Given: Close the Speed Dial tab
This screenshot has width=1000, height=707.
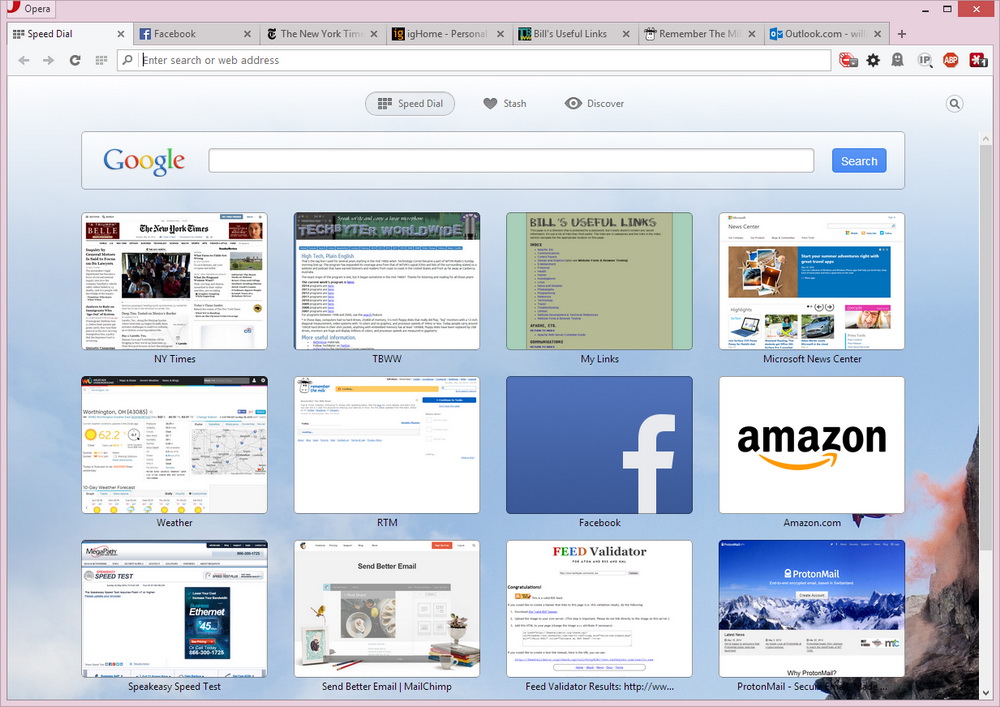Looking at the screenshot, I should pos(121,34).
